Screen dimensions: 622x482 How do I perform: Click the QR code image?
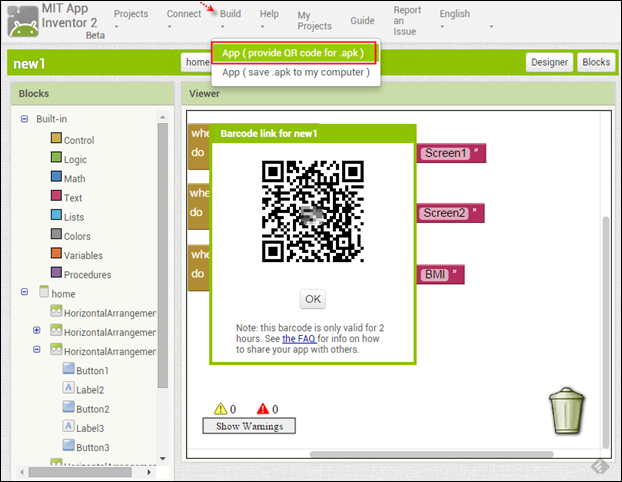pyautogui.click(x=313, y=211)
